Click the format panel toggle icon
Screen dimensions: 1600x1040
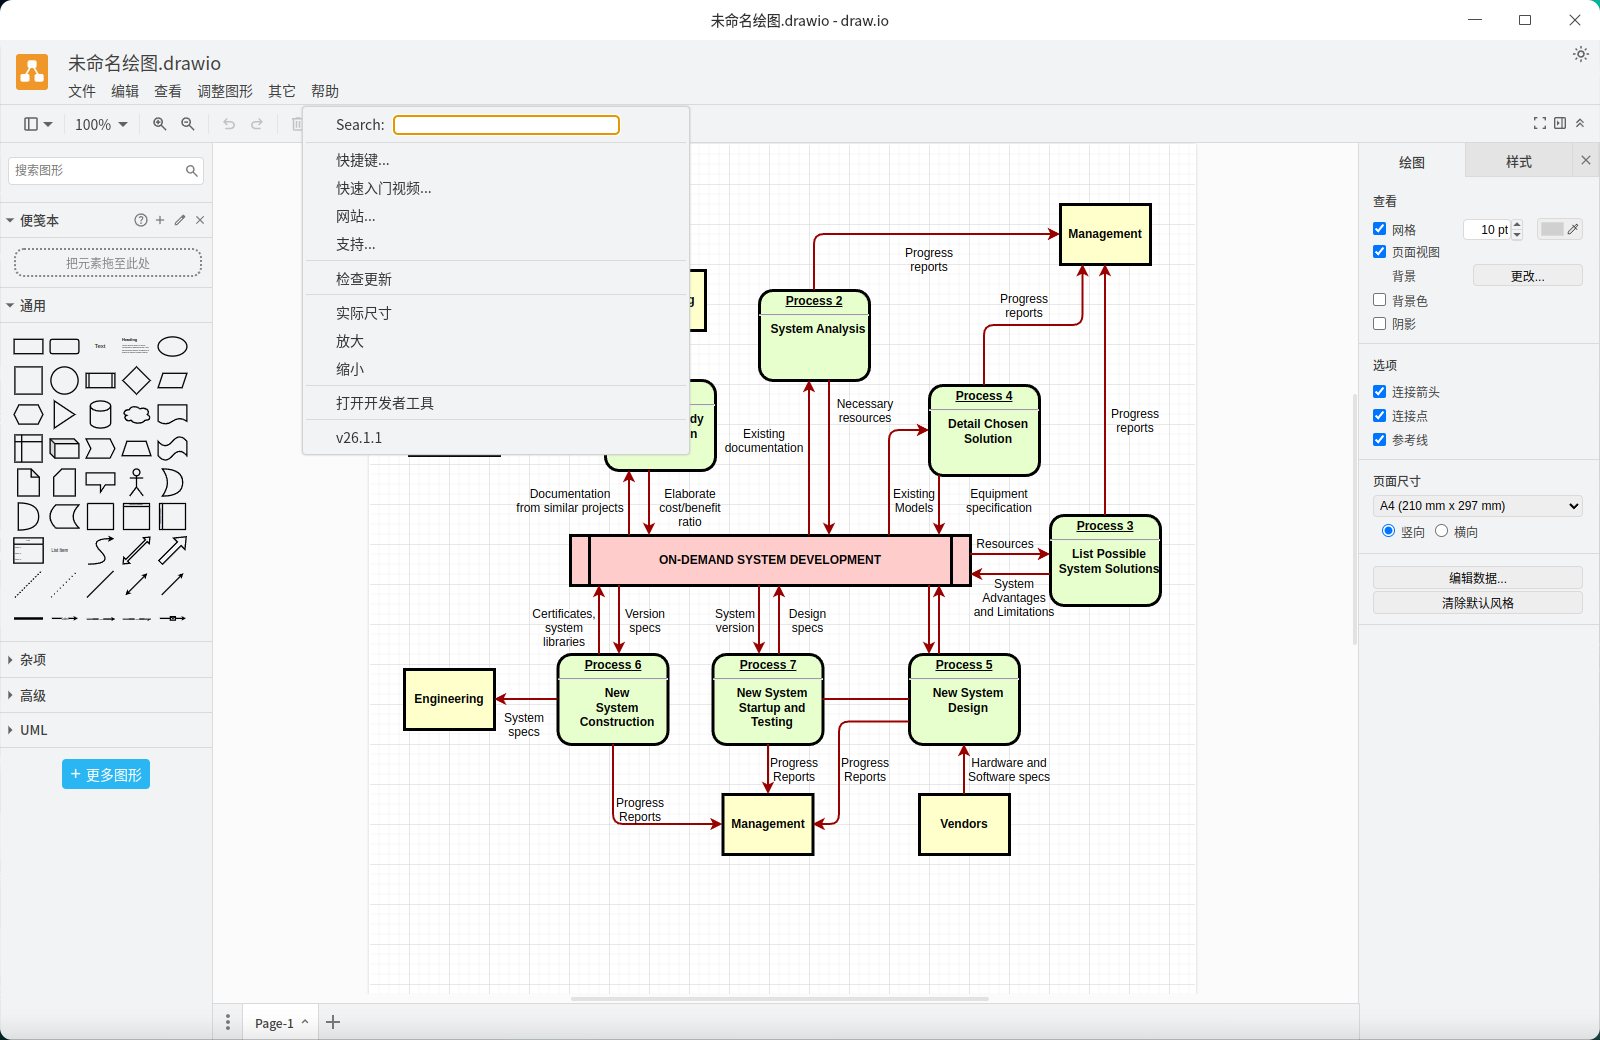click(1560, 123)
